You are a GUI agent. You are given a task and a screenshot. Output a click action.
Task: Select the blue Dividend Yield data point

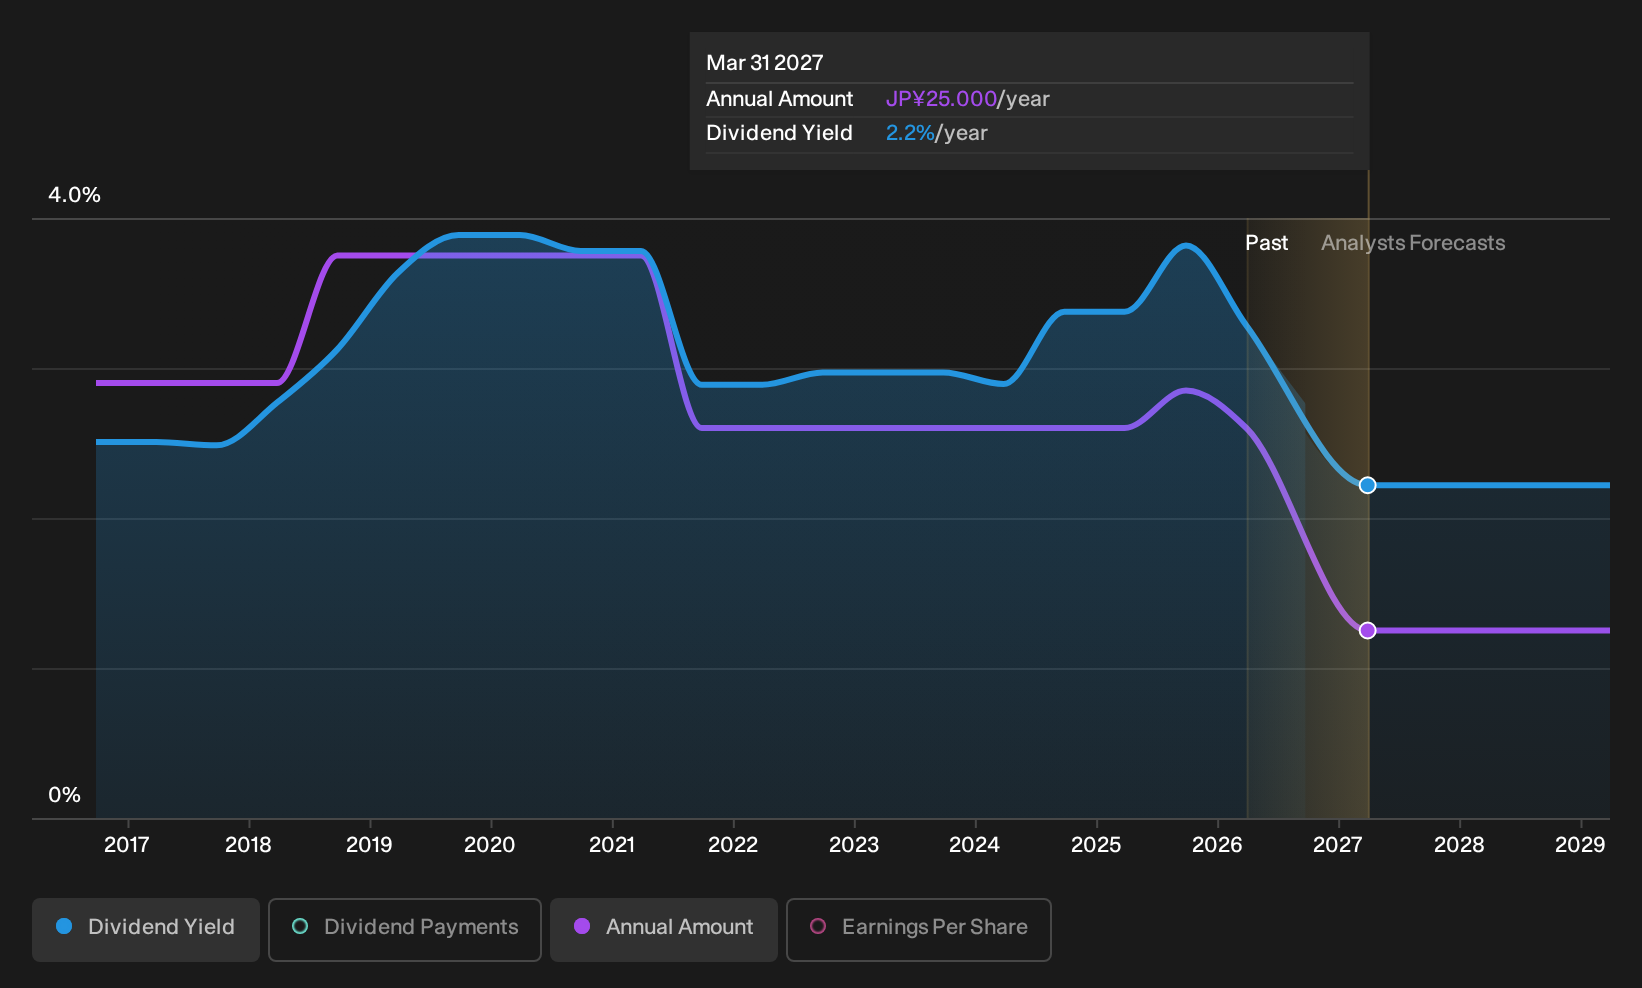coord(1367,485)
